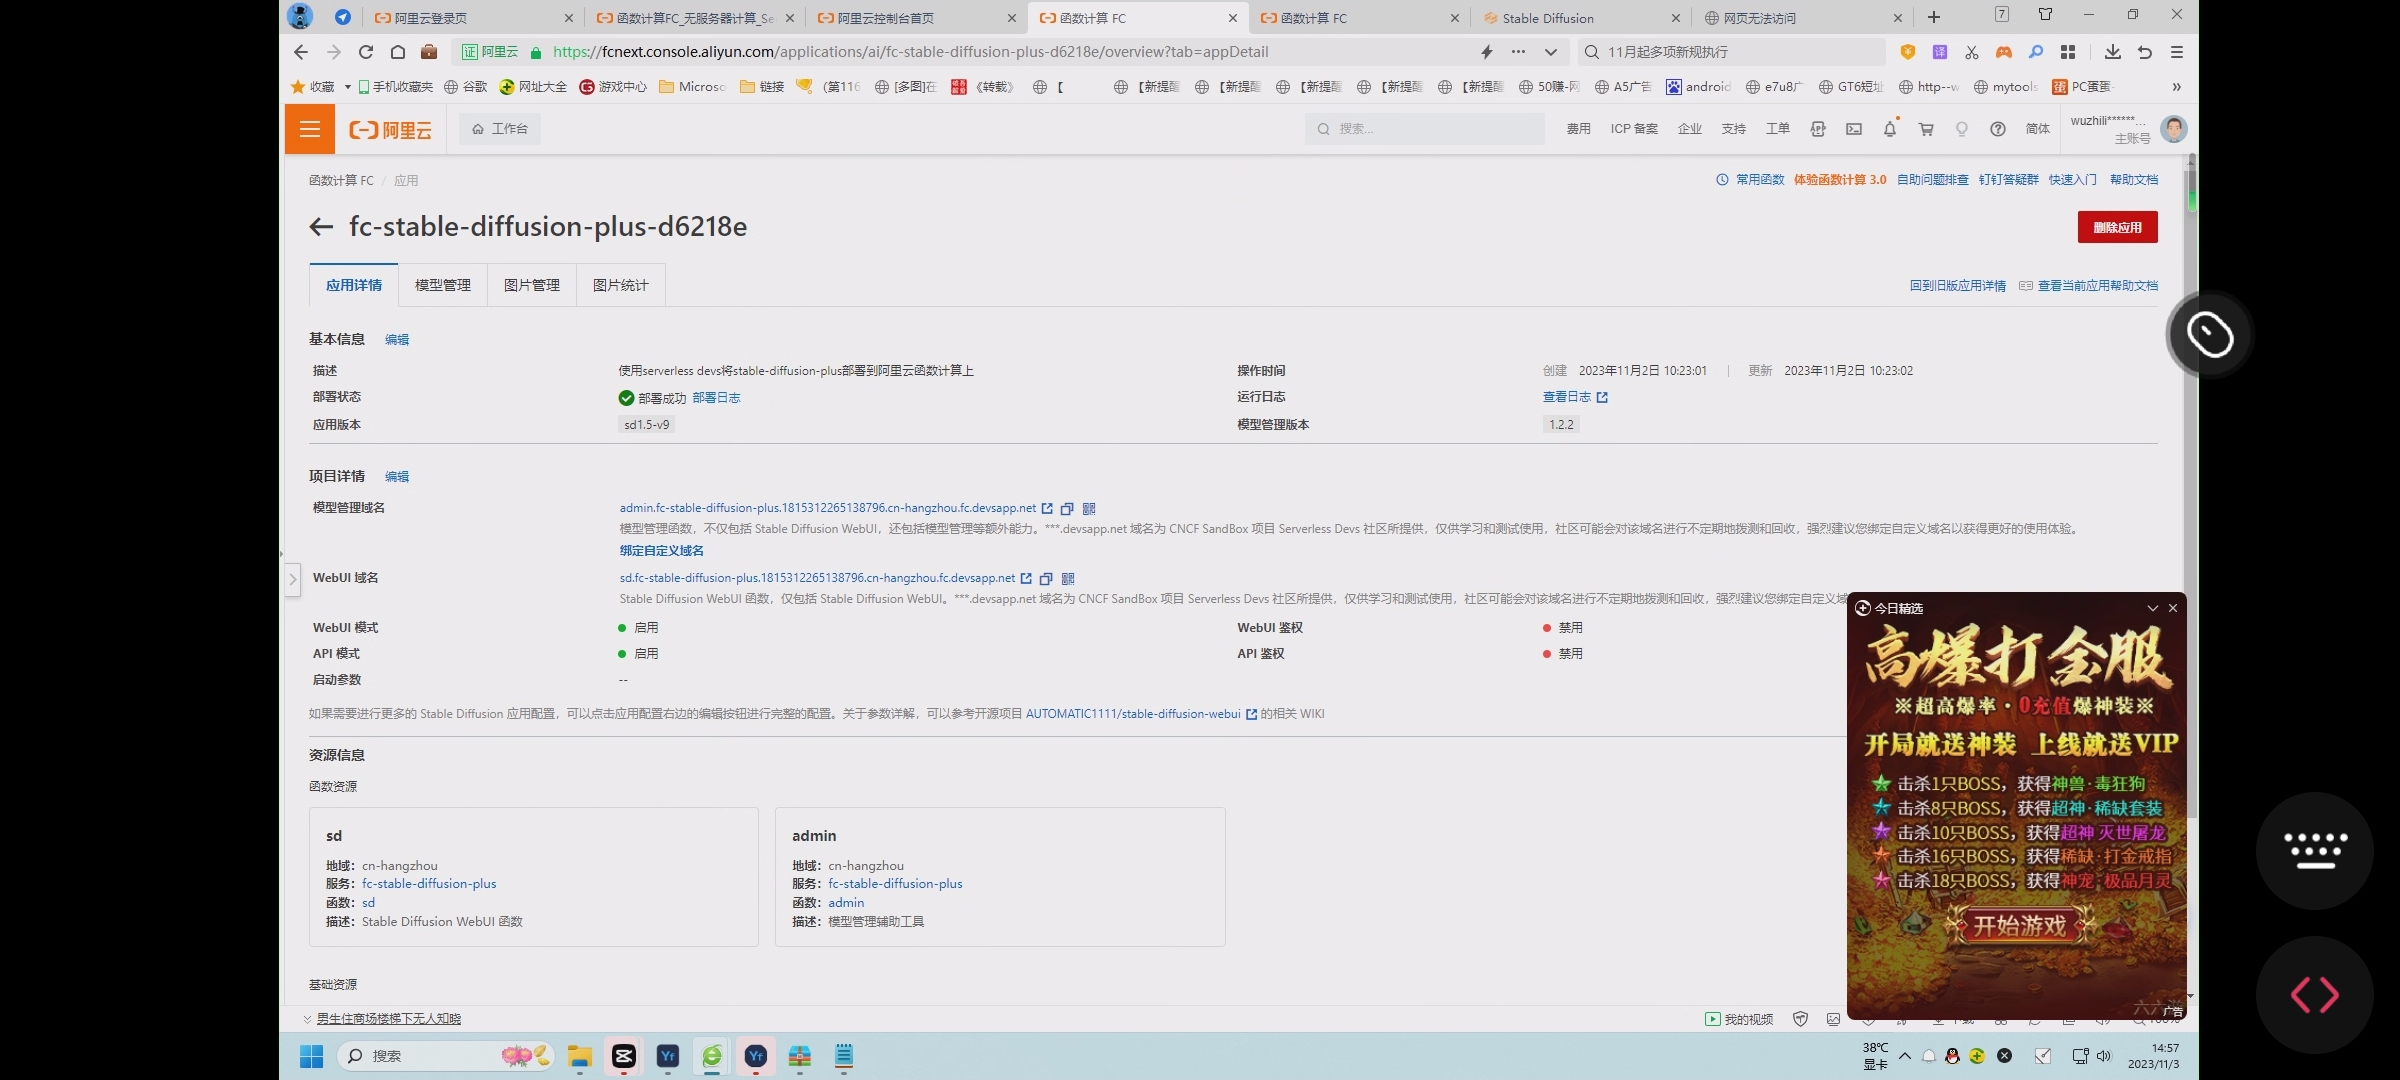
Task: Open the 查看日志 link
Action: [1575, 397]
